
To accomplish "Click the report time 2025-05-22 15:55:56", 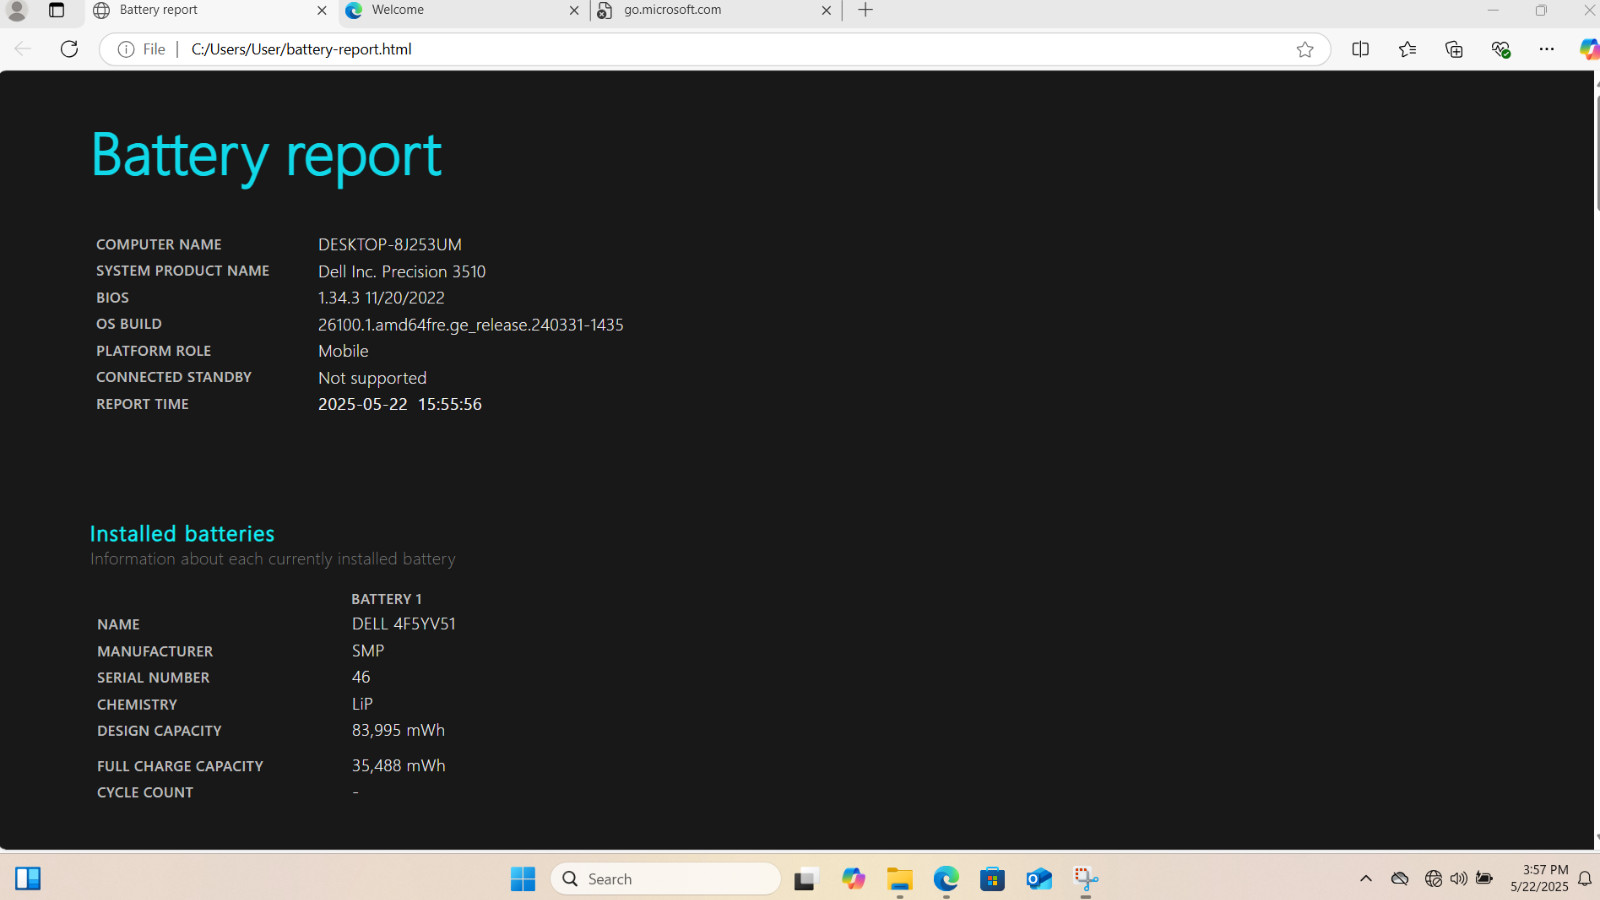I will (400, 404).
